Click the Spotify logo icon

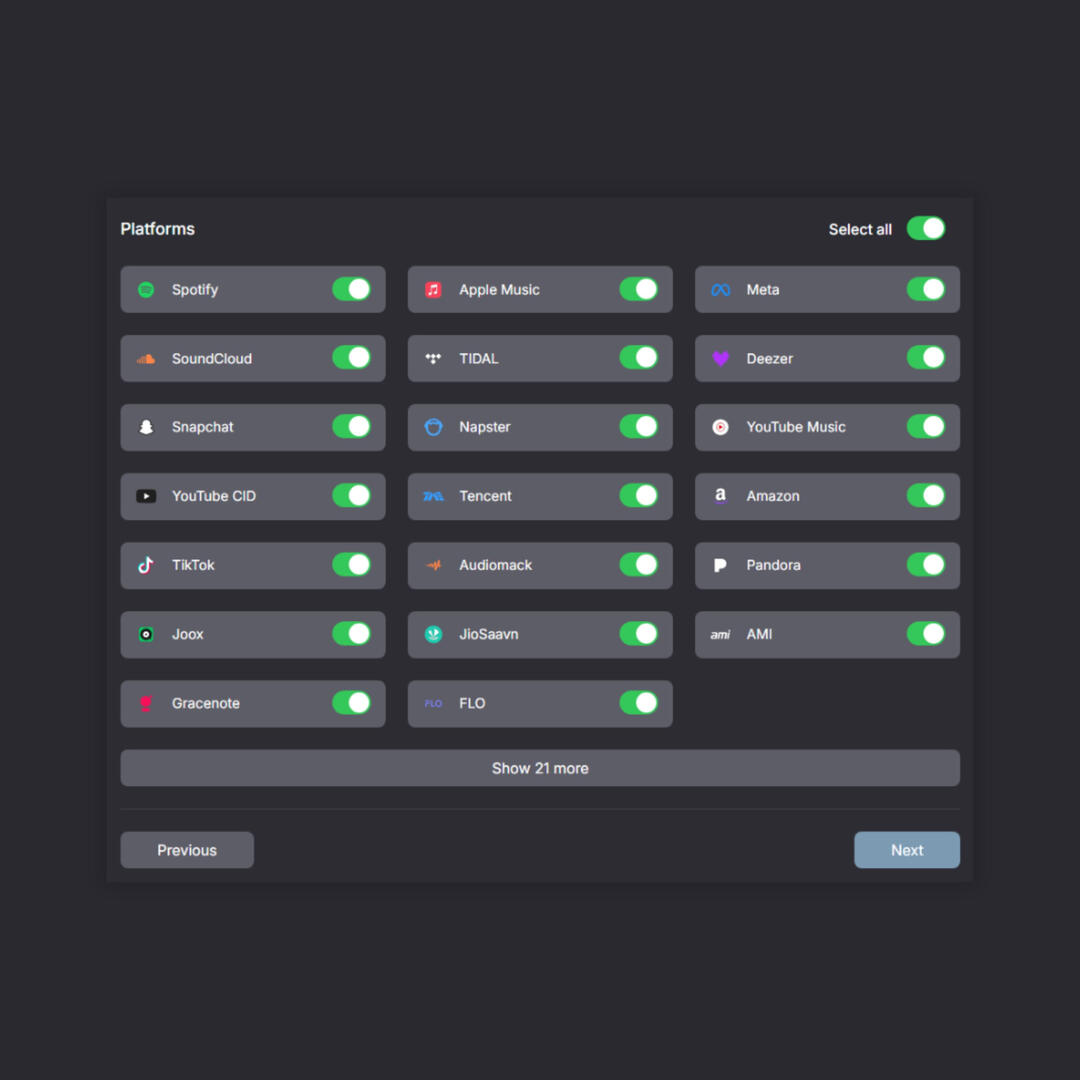(x=146, y=290)
